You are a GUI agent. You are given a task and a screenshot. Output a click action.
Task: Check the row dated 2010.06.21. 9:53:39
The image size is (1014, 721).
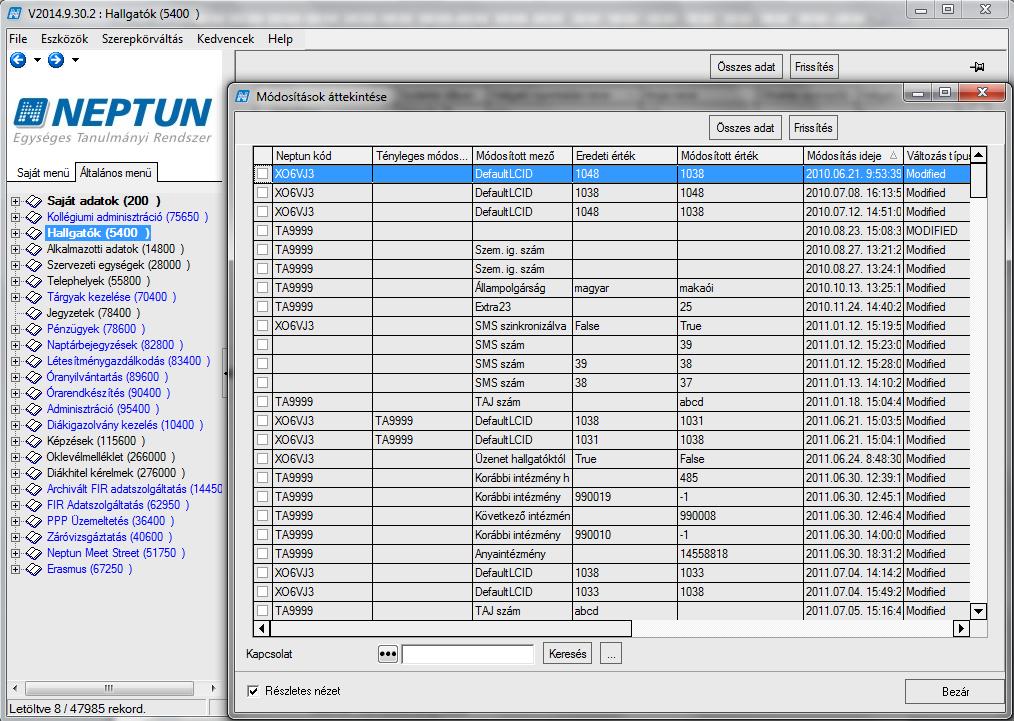coord(262,174)
